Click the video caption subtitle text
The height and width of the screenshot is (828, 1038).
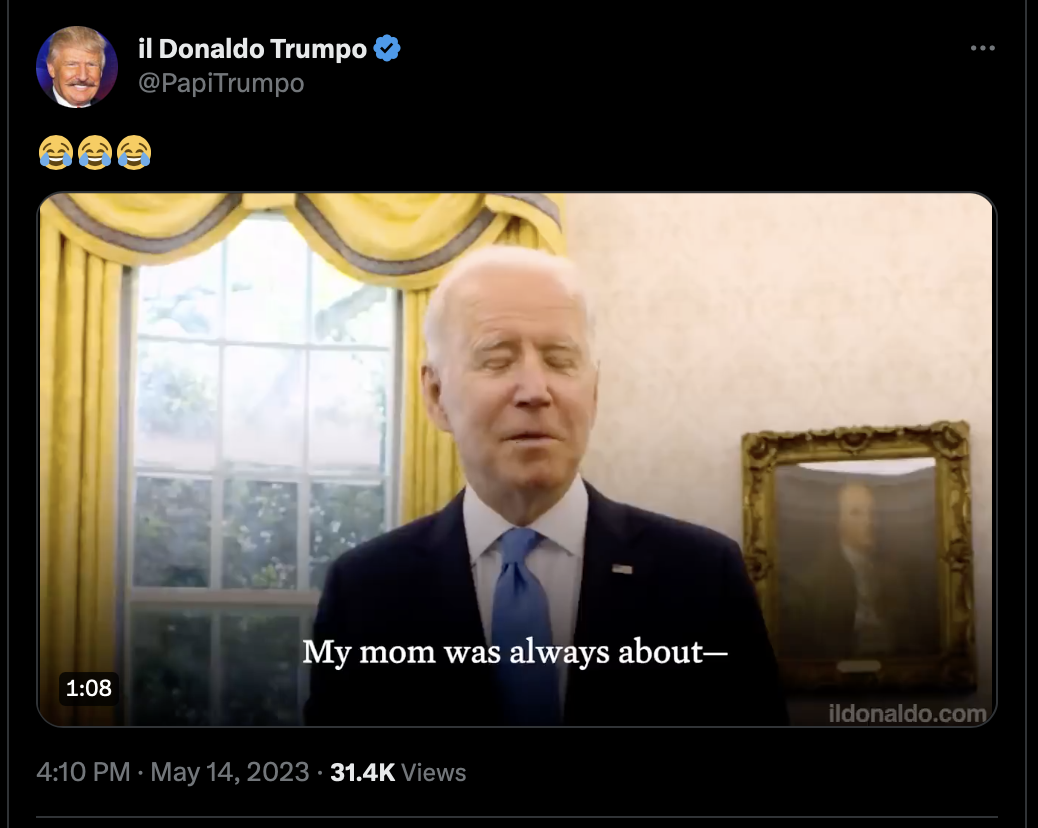tap(515, 653)
